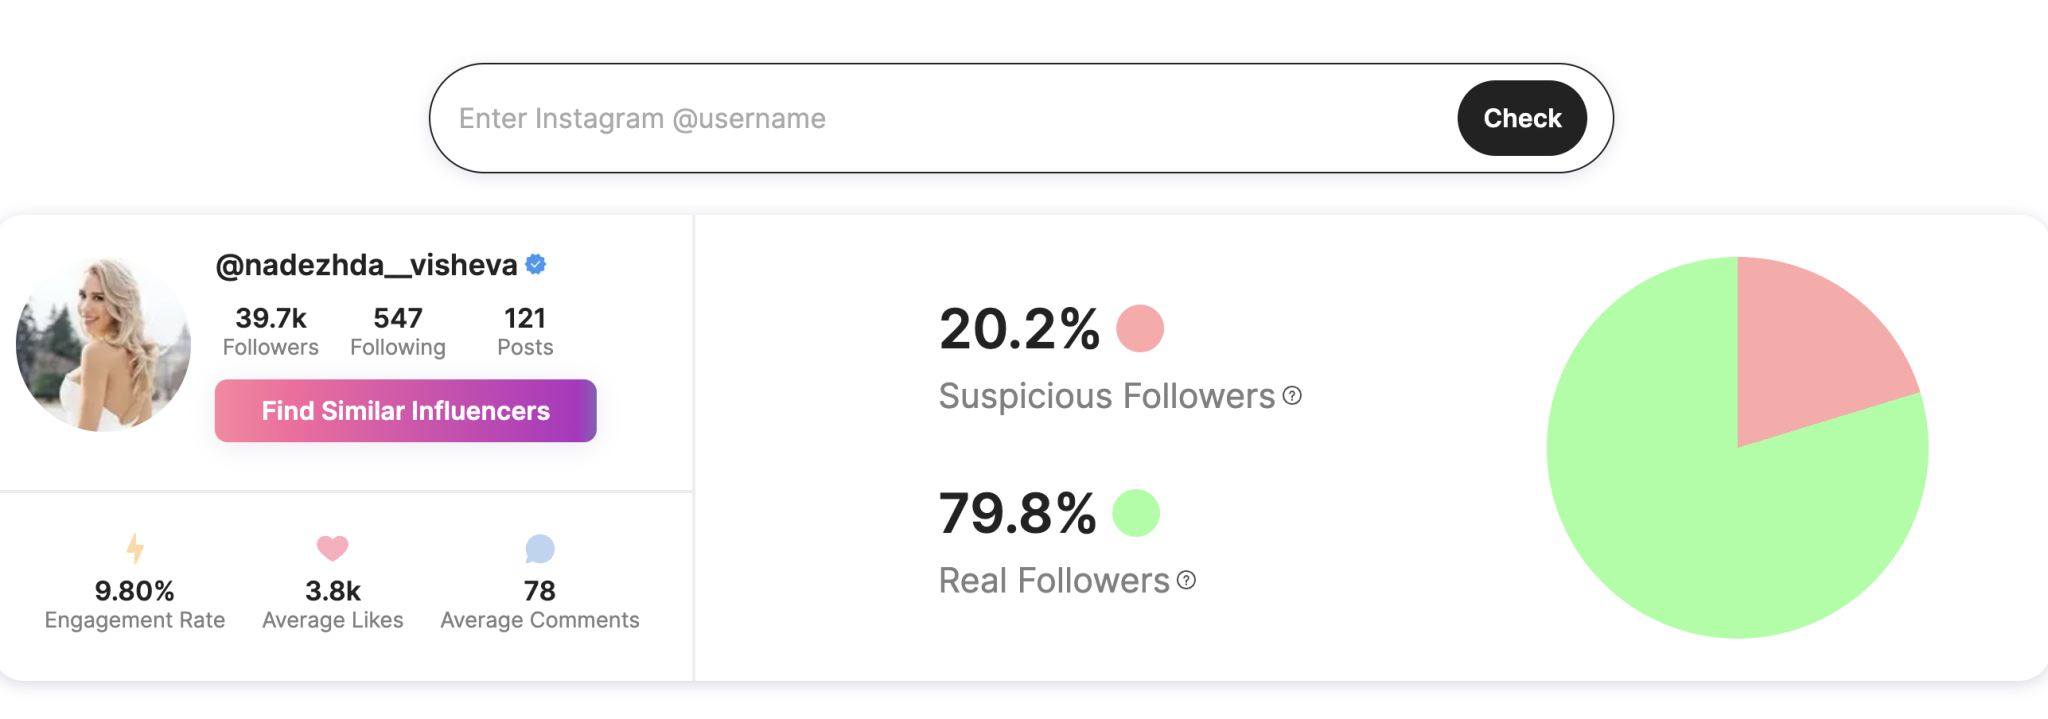
Task: Click Find Similar Influencers button
Action: pyautogui.click(x=405, y=411)
